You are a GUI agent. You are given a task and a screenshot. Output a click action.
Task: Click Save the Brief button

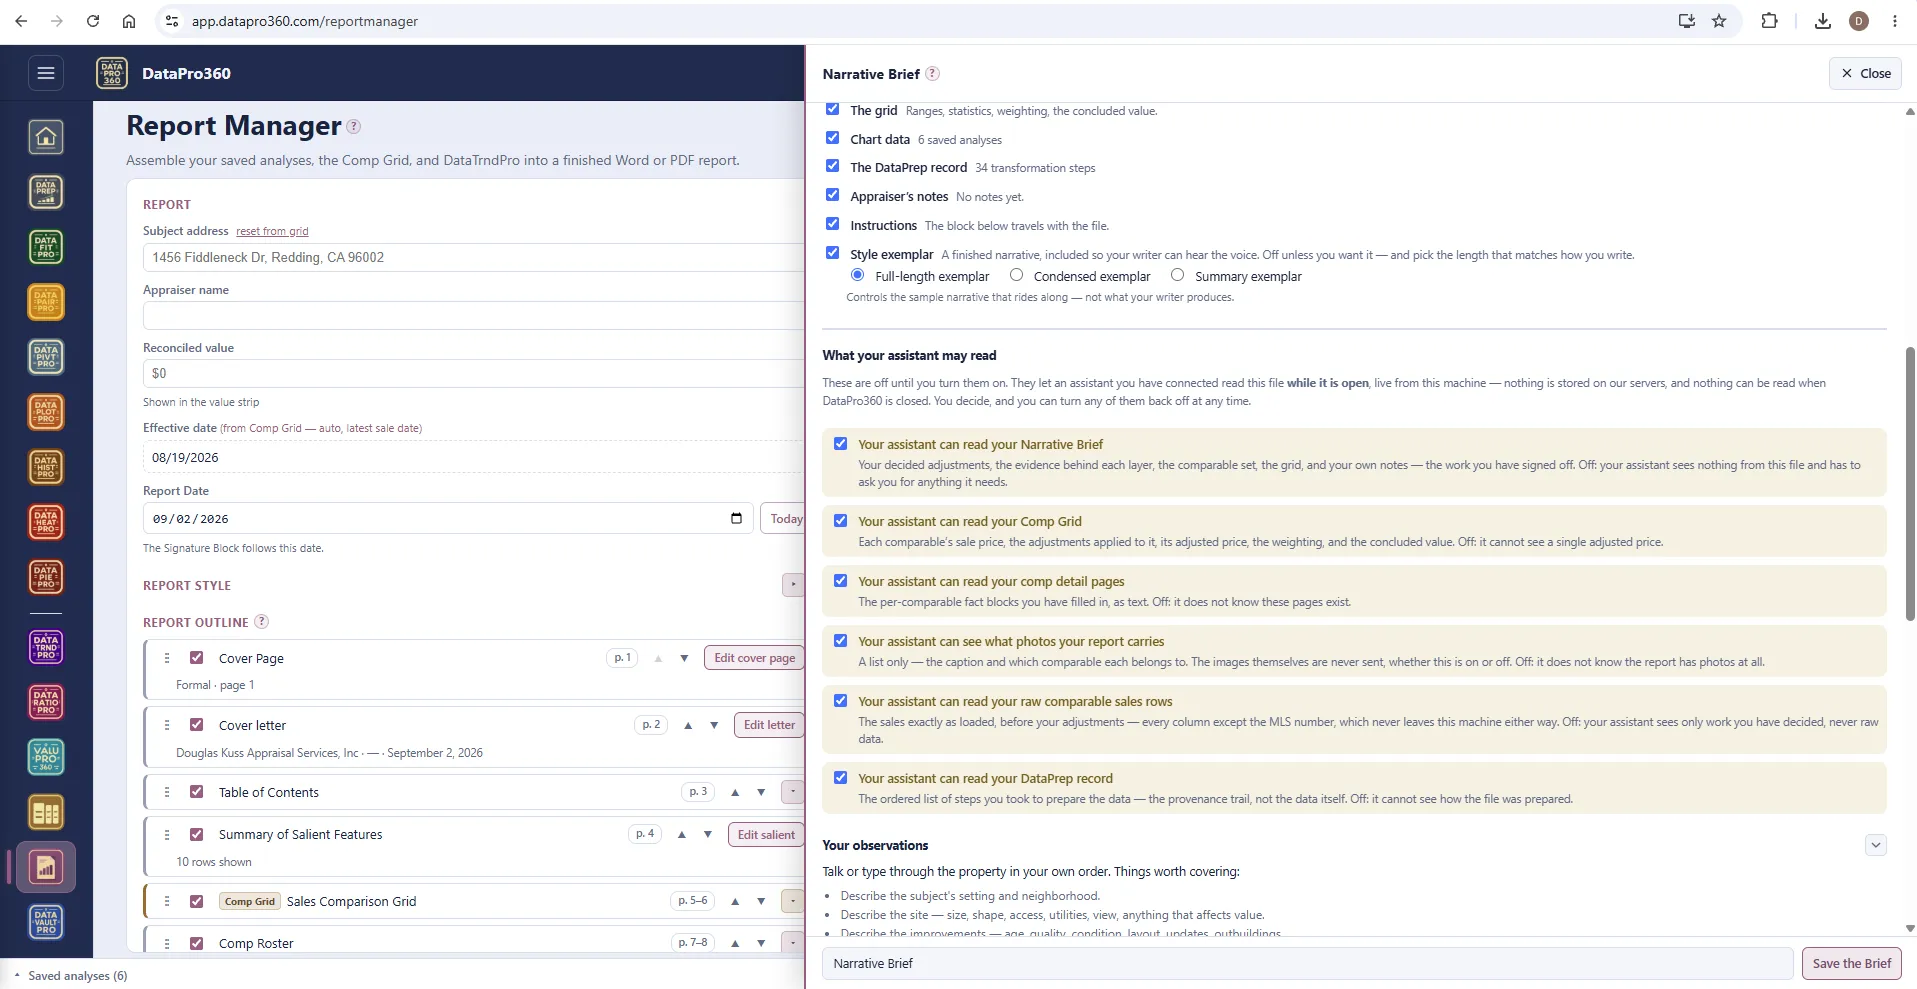1851,963
